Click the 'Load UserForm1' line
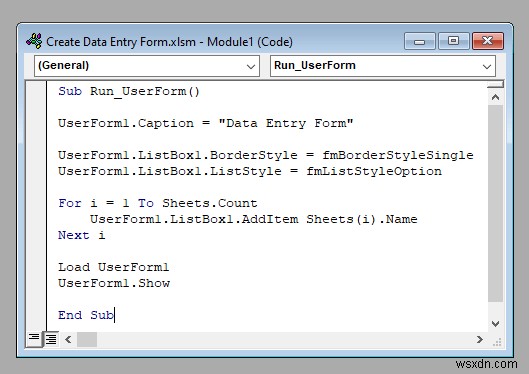Image resolution: width=529 pixels, height=374 pixels. pos(113,267)
